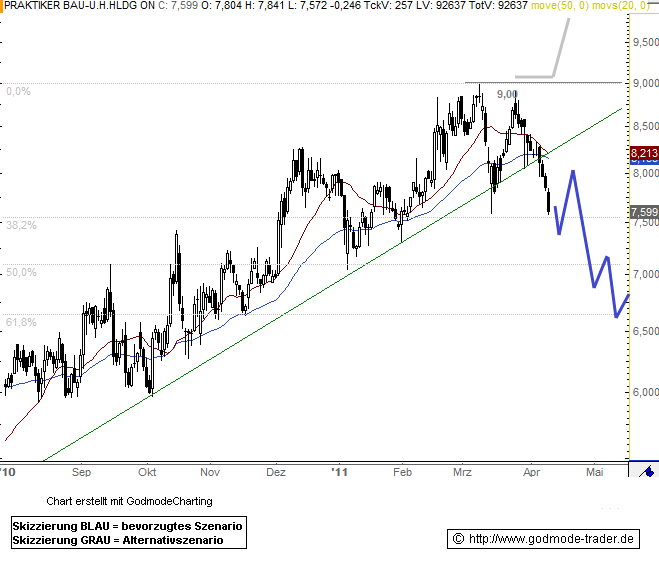Select the grey 7,599 last price tag
This screenshot has width=659, height=561.
(x=644, y=212)
